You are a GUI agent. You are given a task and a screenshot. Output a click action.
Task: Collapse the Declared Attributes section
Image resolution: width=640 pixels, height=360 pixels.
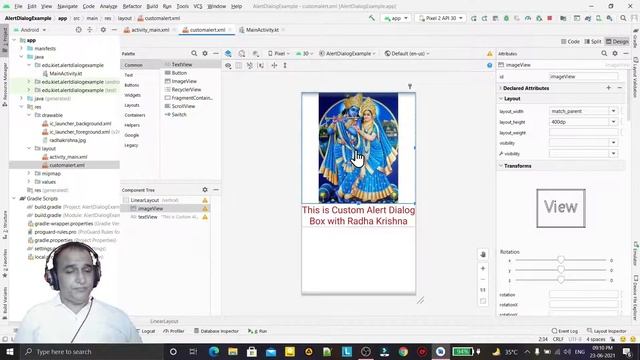click(501, 88)
